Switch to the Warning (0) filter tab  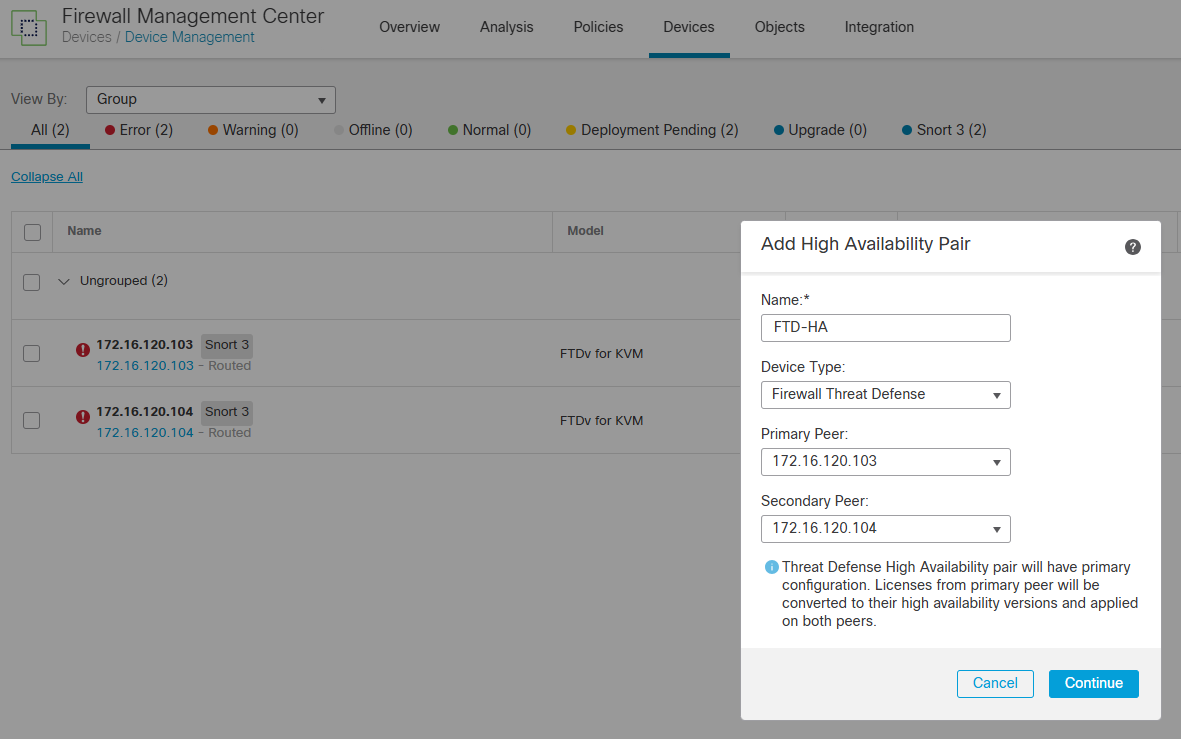253,130
